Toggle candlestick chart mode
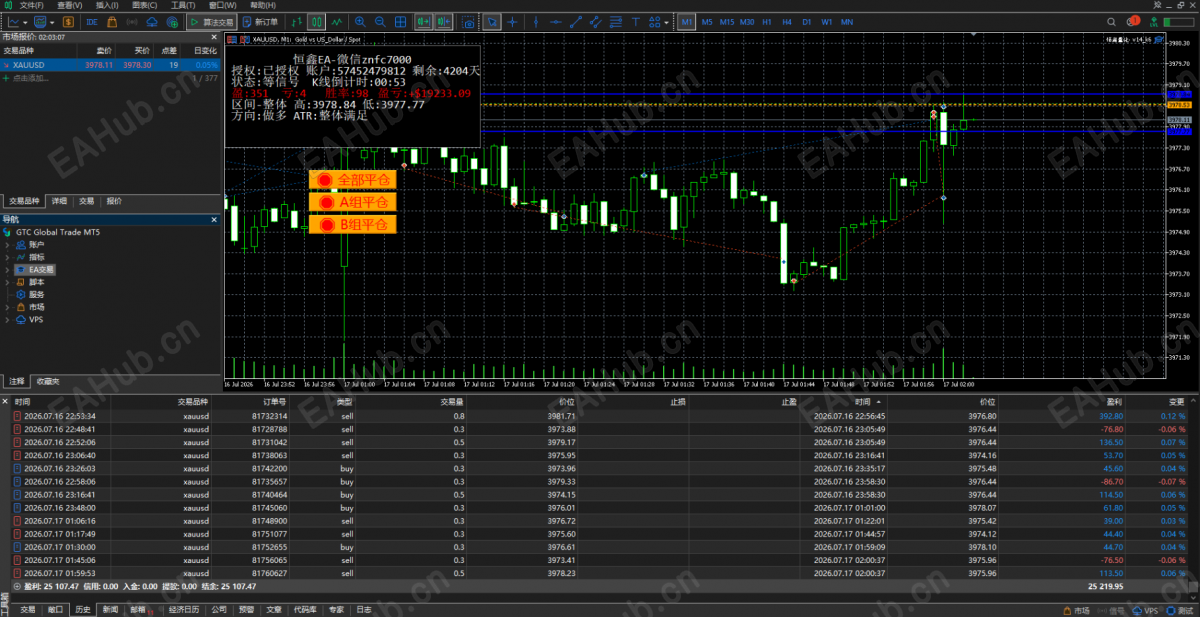1200x617 pixels. [x=316, y=21]
